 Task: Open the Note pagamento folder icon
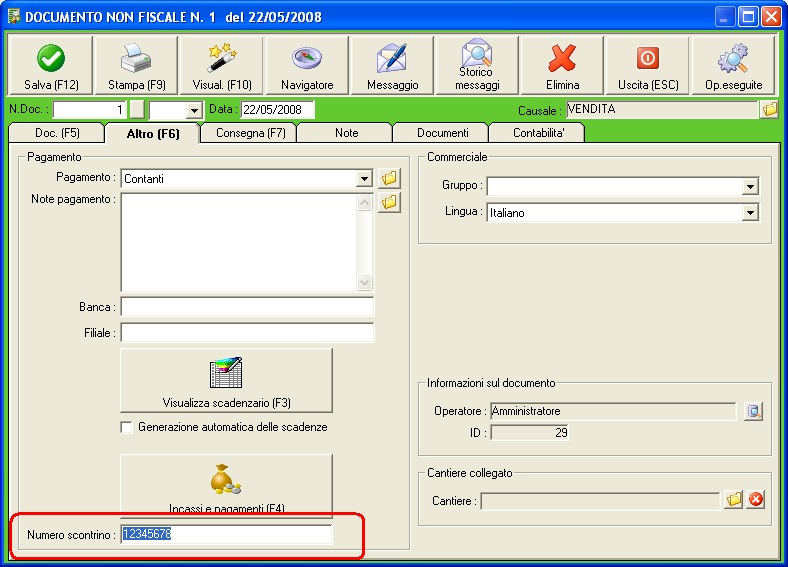tap(389, 202)
